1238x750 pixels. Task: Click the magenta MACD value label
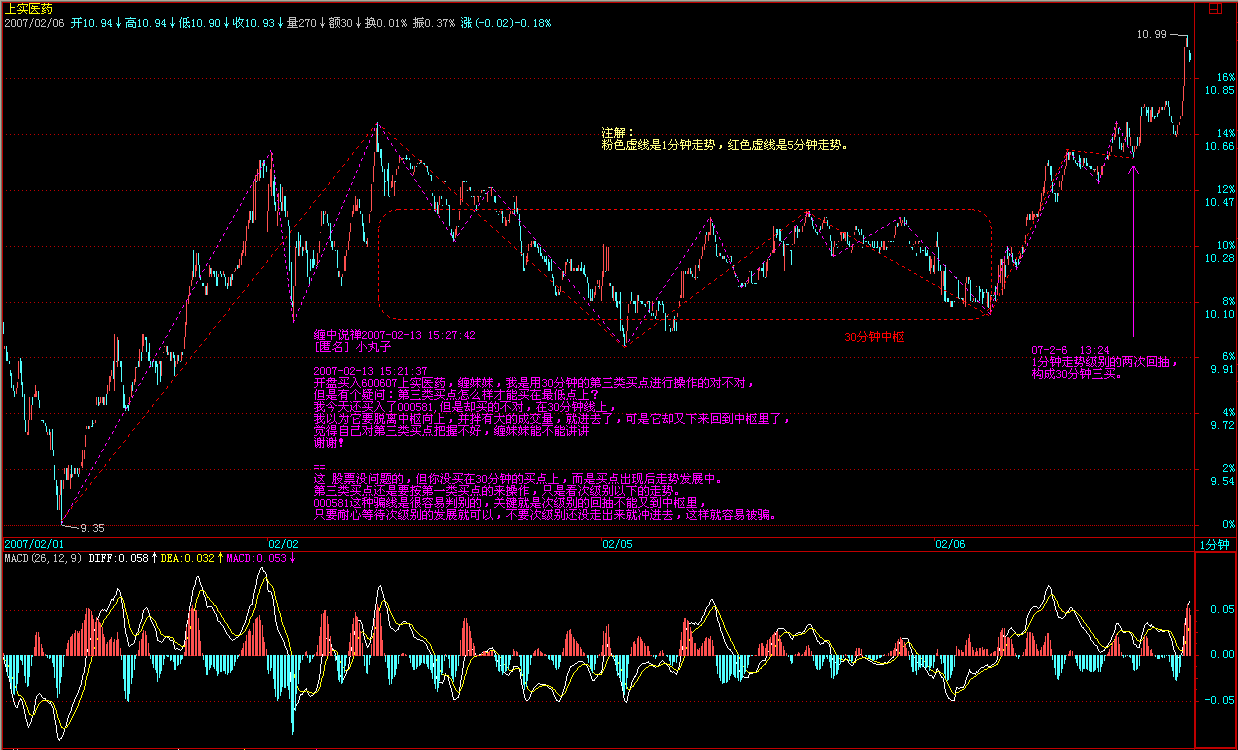coord(256,558)
